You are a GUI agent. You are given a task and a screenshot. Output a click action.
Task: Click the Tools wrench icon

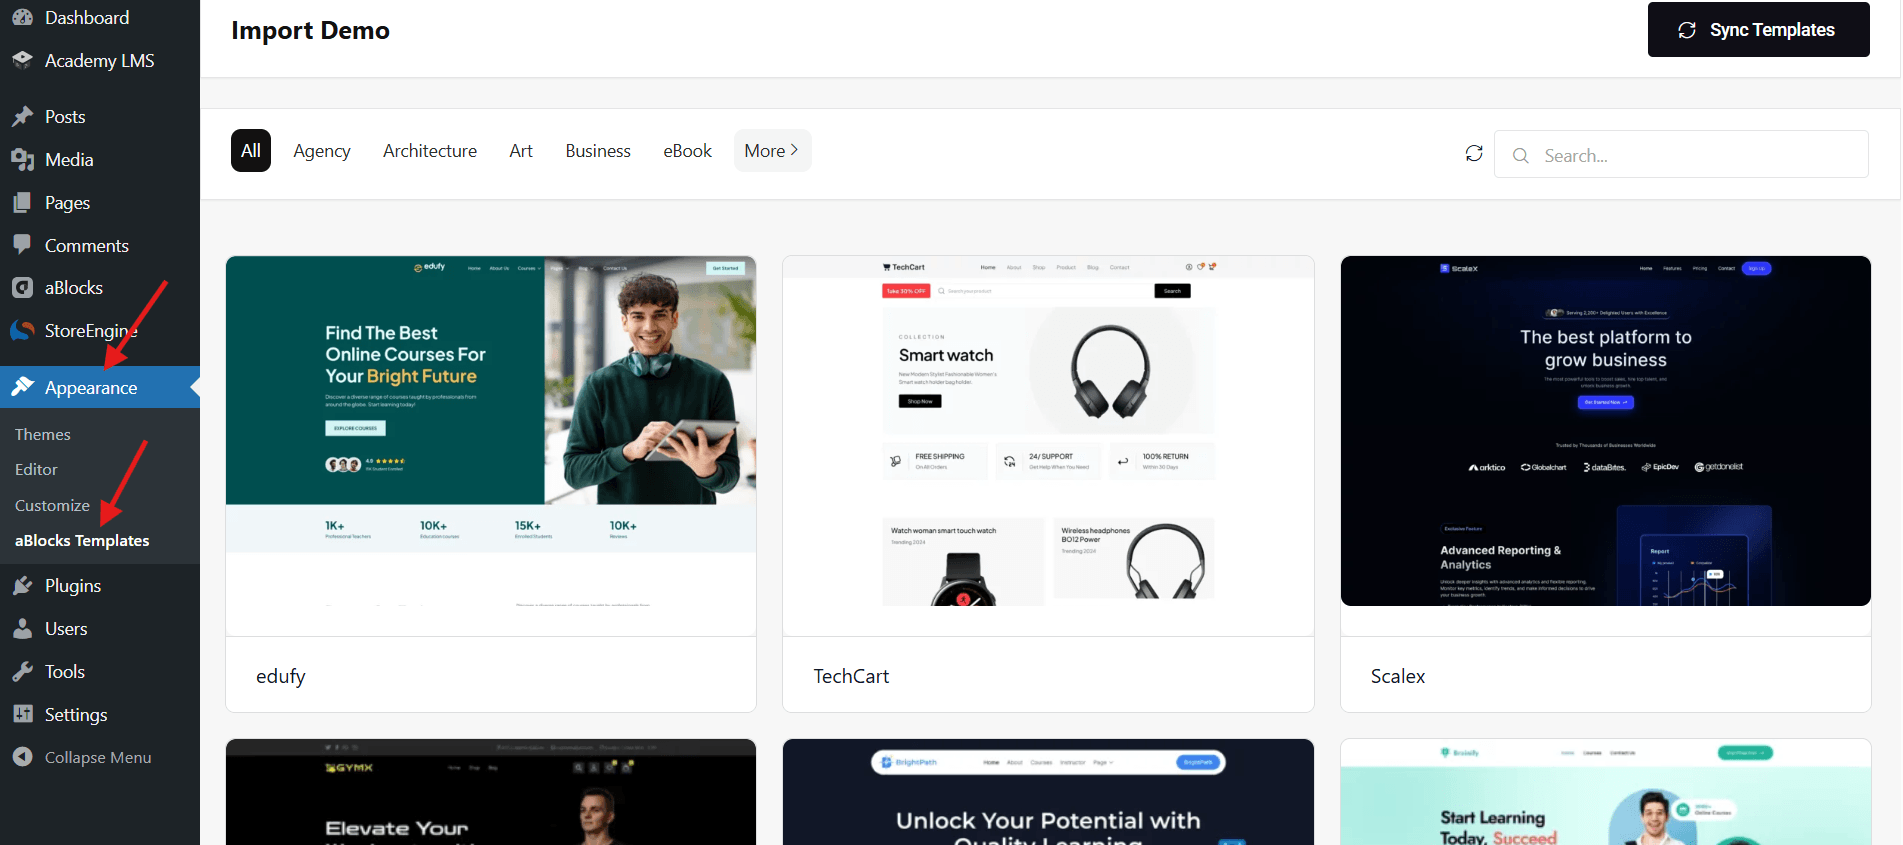[x=22, y=672]
